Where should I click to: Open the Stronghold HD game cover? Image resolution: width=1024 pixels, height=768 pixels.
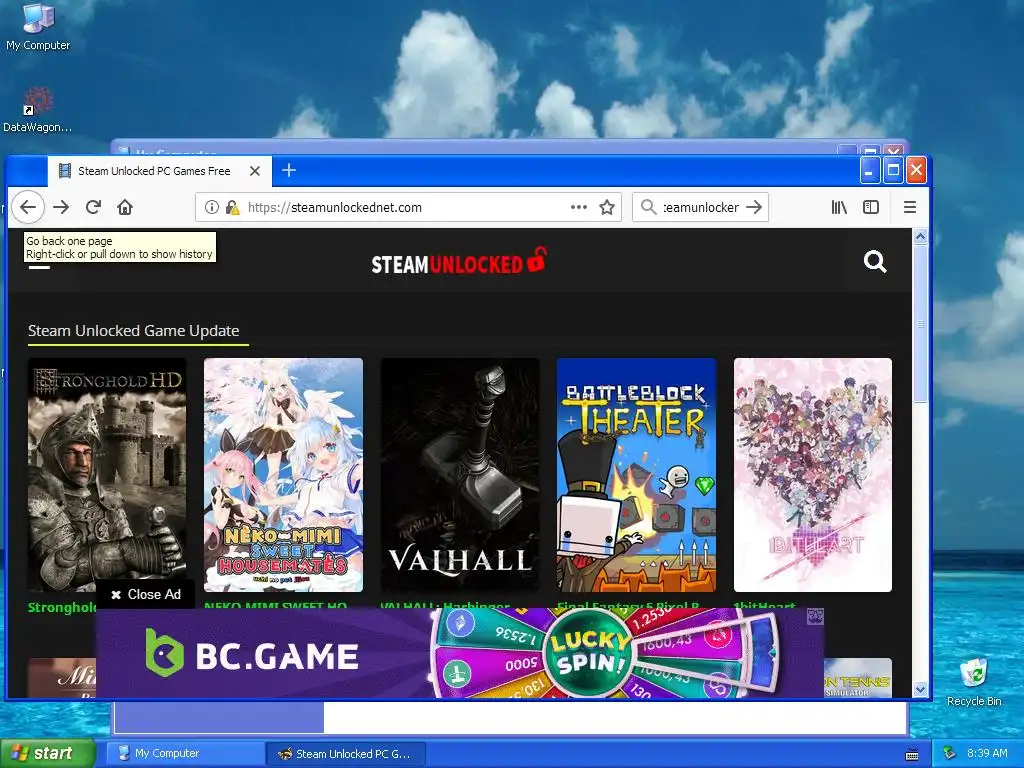(x=107, y=475)
